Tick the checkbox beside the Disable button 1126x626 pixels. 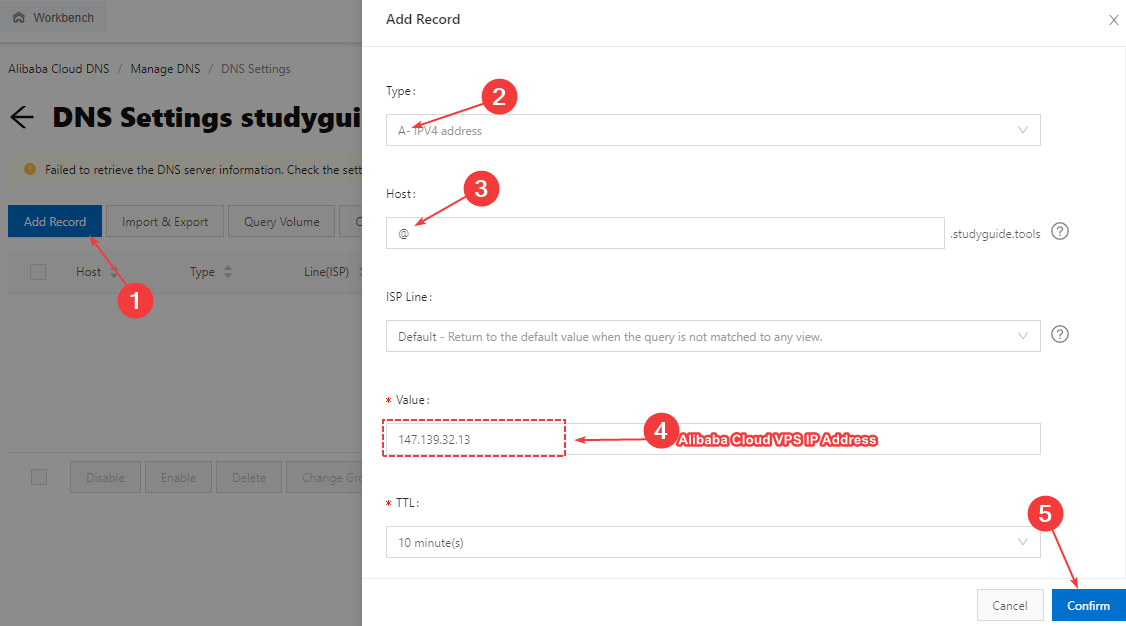point(39,477)
